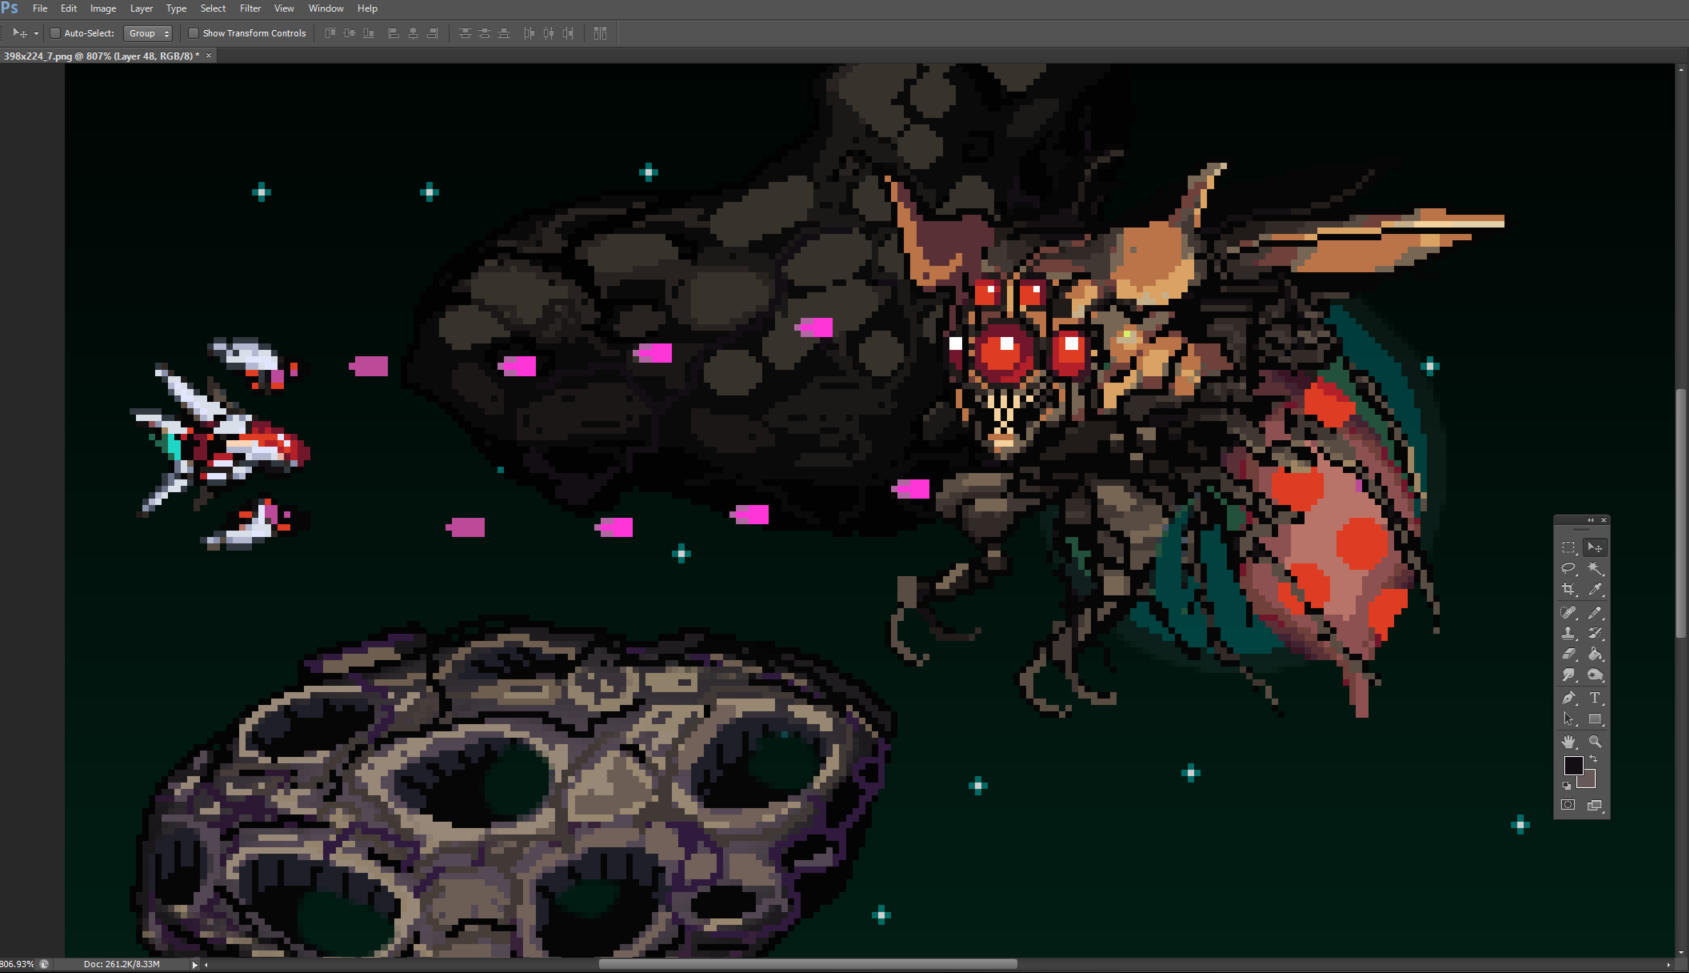Distribute left edges of layers
Viewport: 1689px width, 973px height.
tap(529, 33)
